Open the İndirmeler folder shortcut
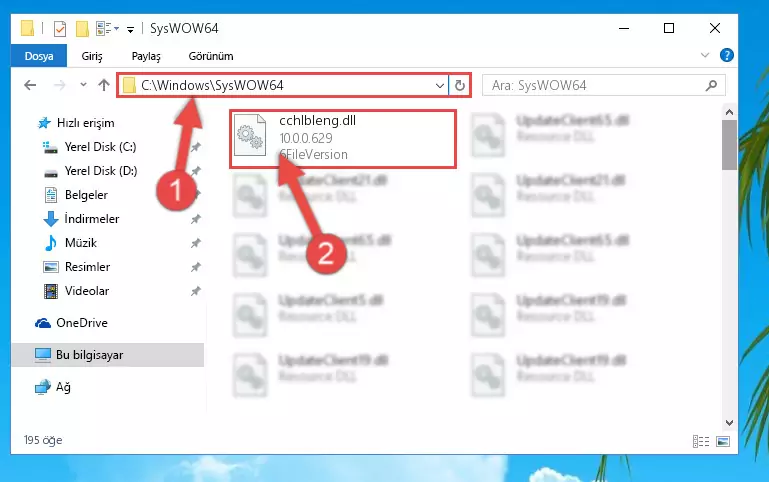This screenshot has width=769, height=482. [92, 219]
